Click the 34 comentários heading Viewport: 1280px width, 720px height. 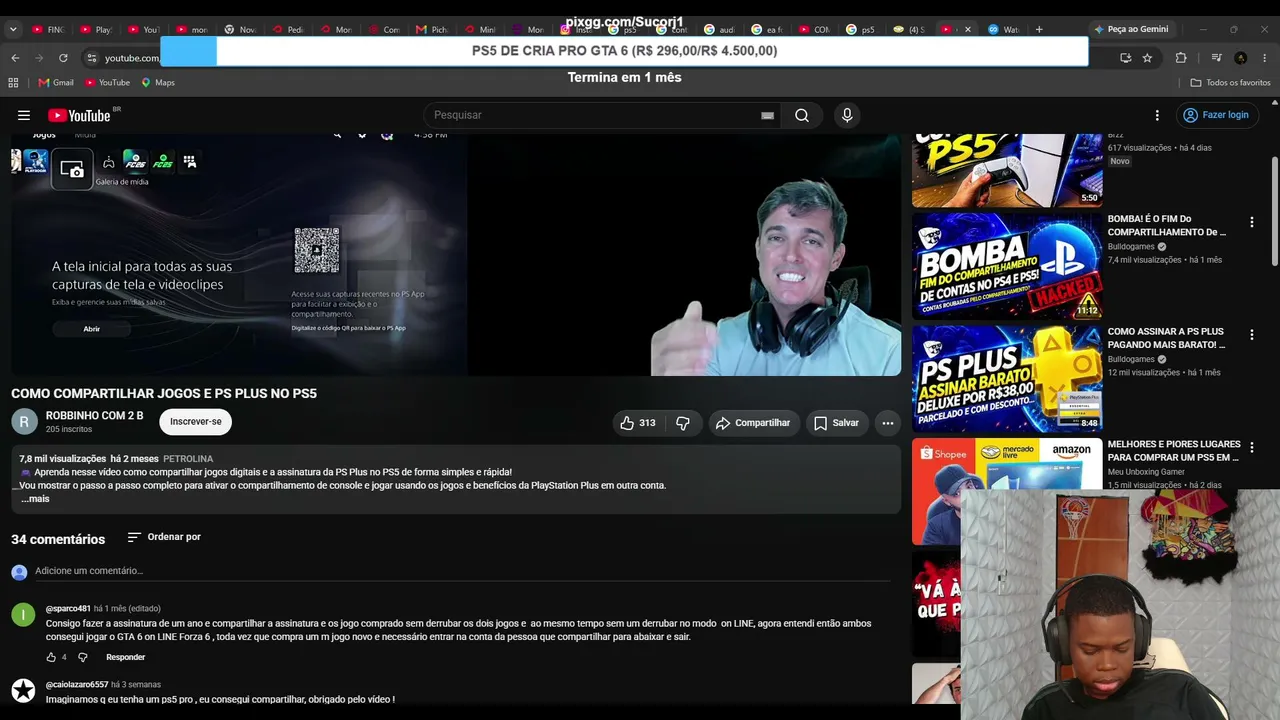pyautogui.click(x=58, y=539)
